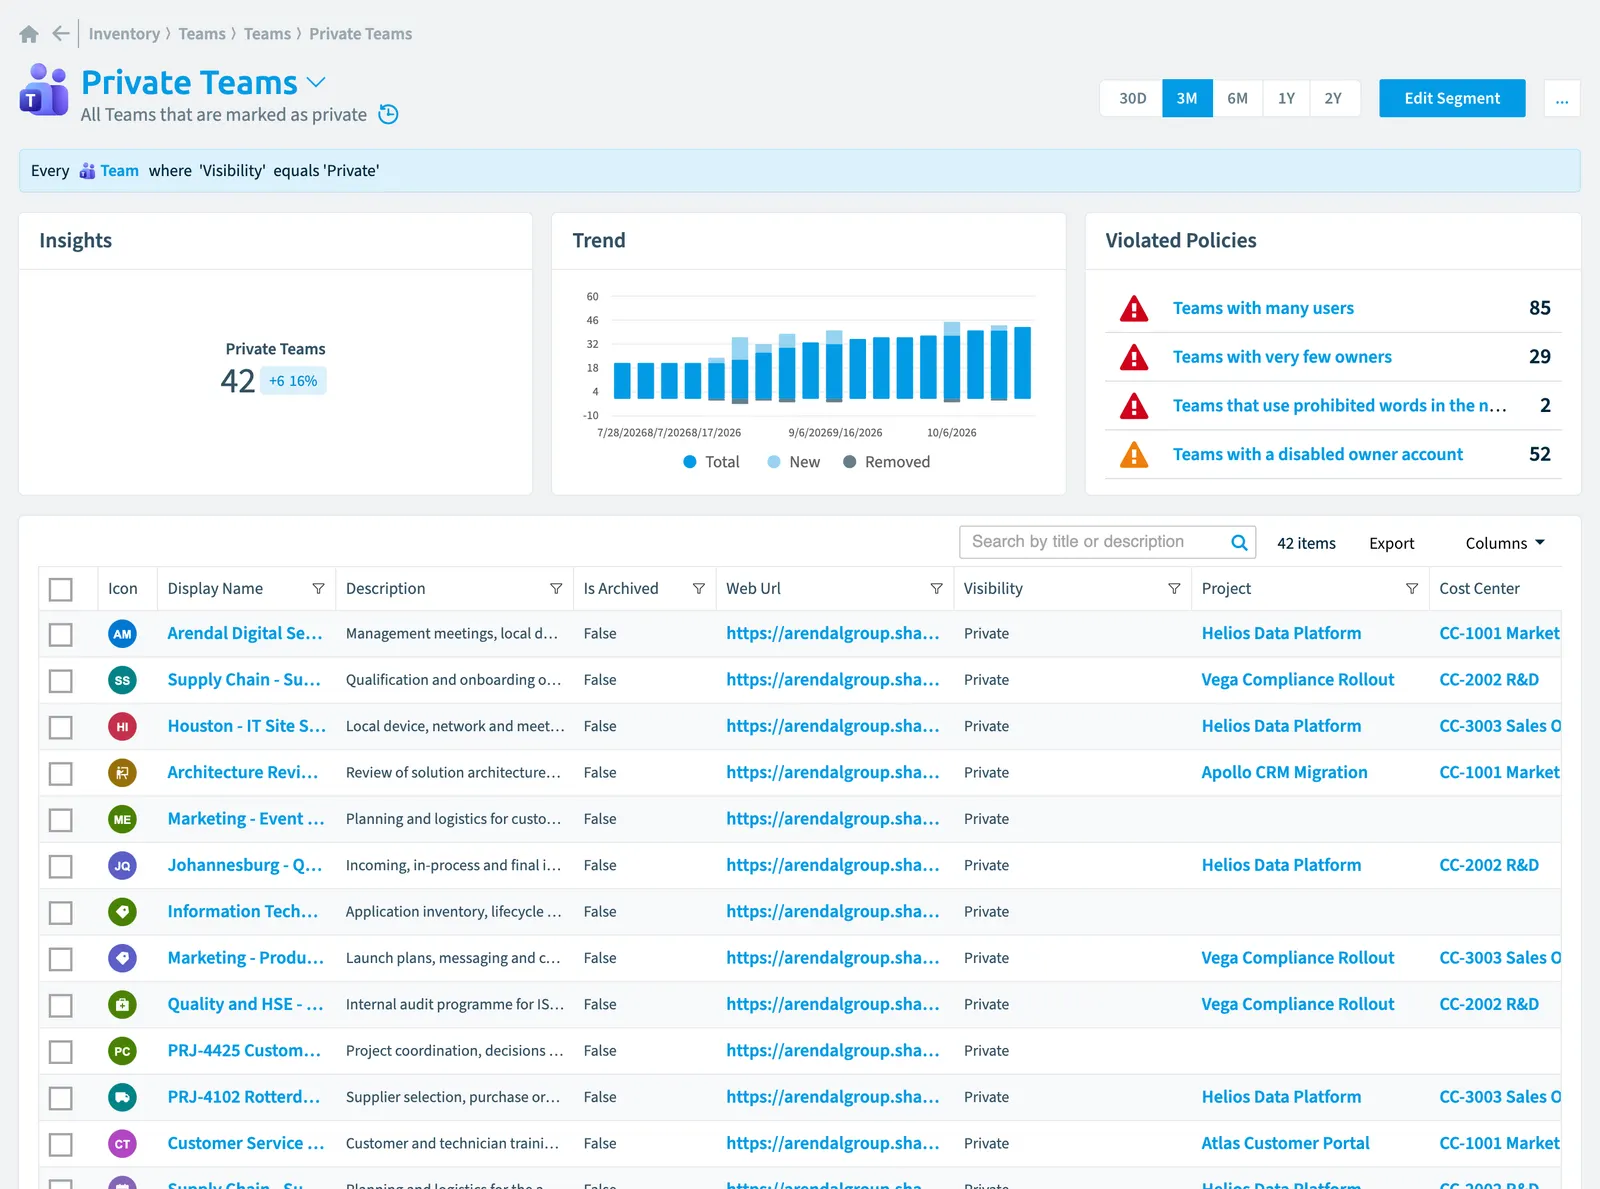
Task: Expand the Private Teams title dropdown chevron
Action: point(316,82)
